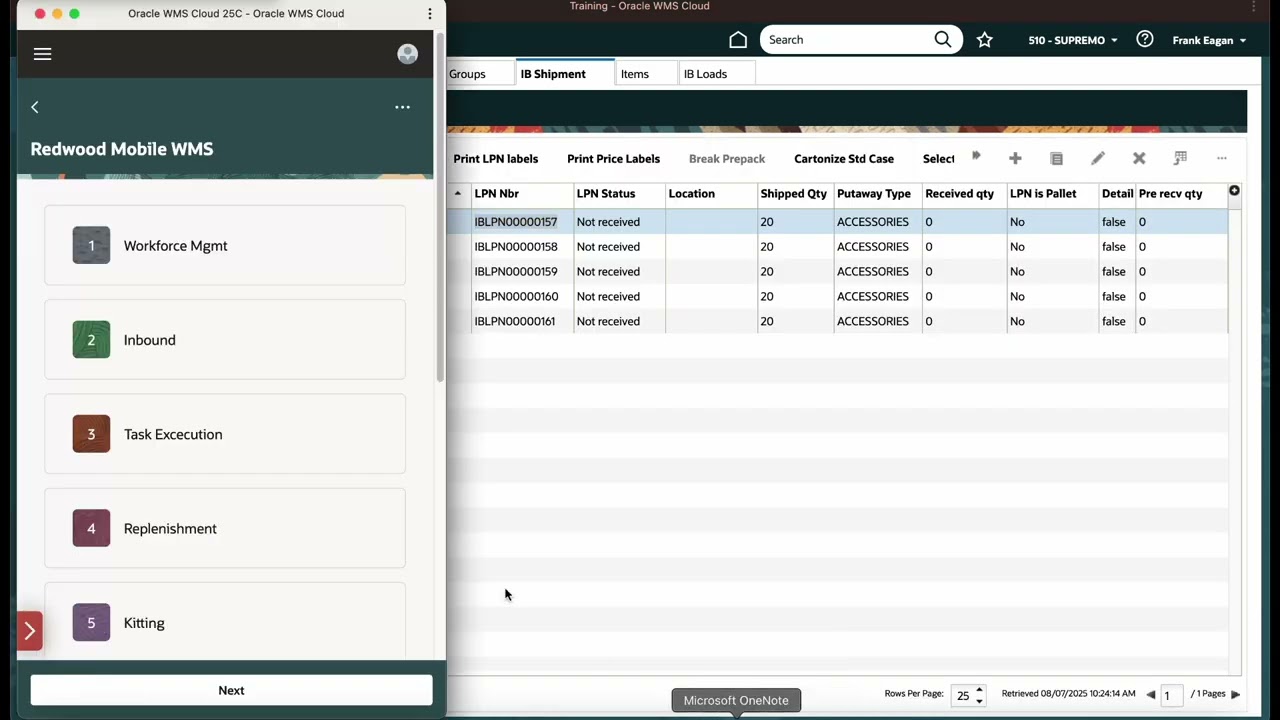Click the Cartonize Std Case button
1280x720 pixels.
coord(844,158)
